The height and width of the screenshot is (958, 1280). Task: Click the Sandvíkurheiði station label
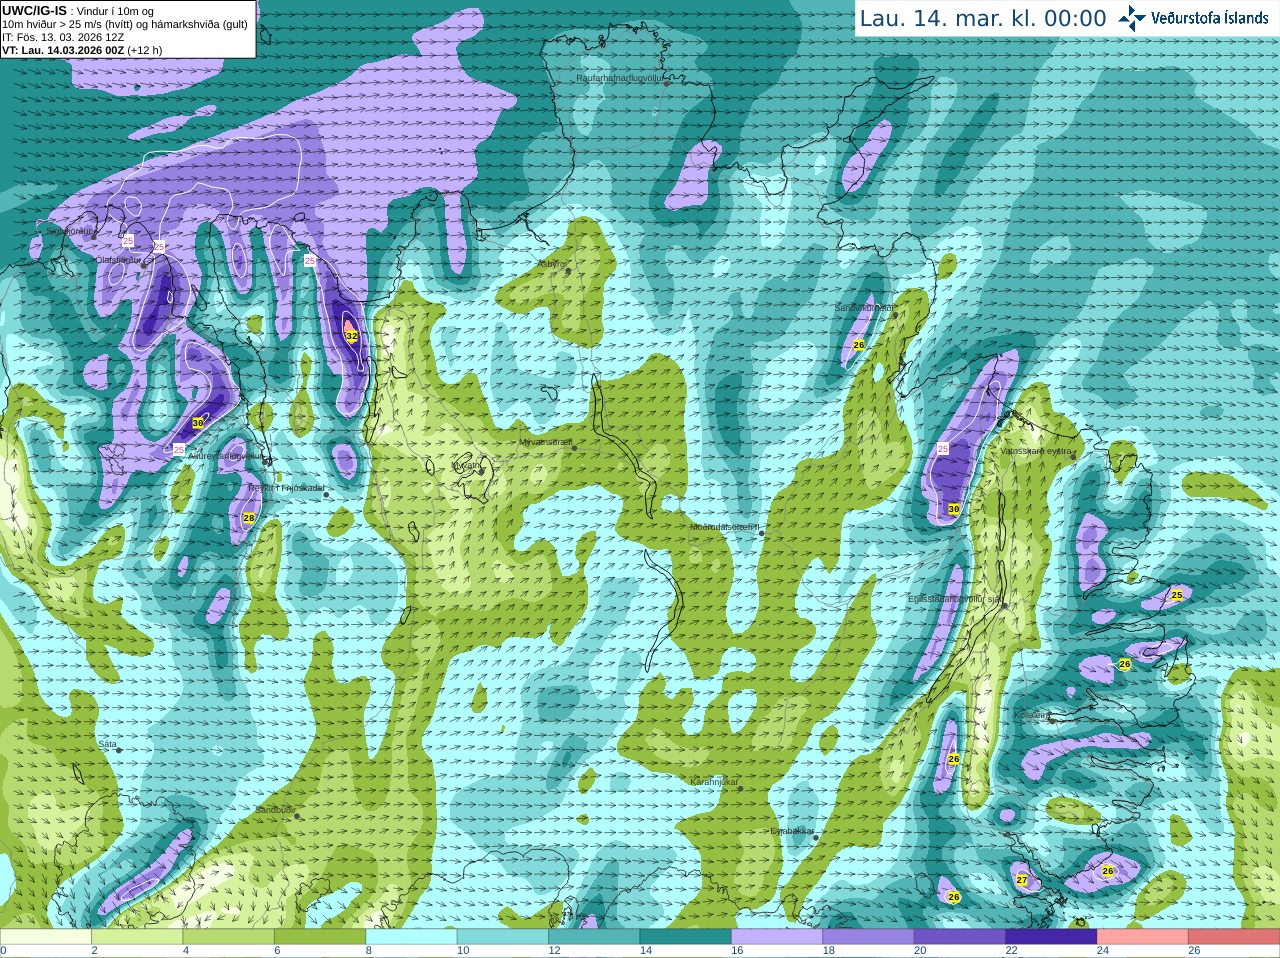(864, 308)
